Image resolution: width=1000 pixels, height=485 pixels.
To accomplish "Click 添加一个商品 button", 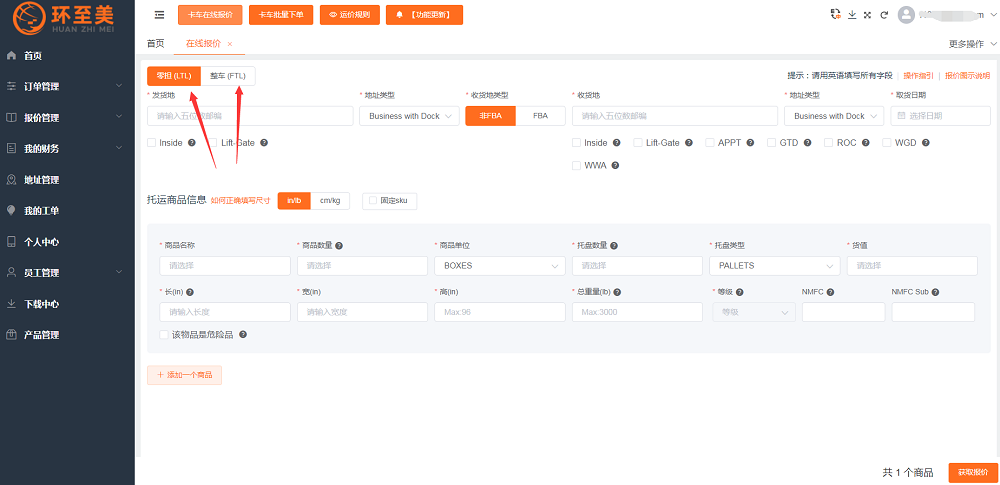I will (x=184, y=375).
